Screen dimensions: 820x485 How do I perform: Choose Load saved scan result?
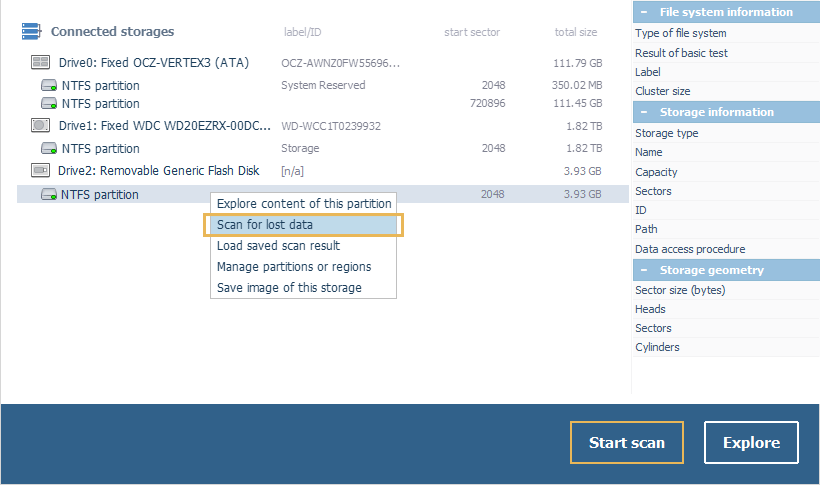click(x=278, y=246)
